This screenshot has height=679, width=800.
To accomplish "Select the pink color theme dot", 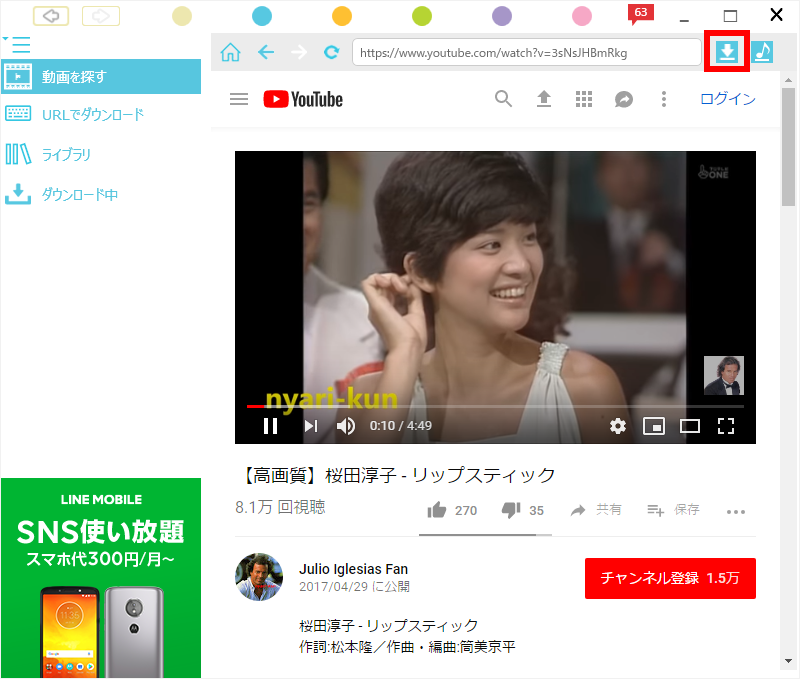I will [x=582, y=16].
